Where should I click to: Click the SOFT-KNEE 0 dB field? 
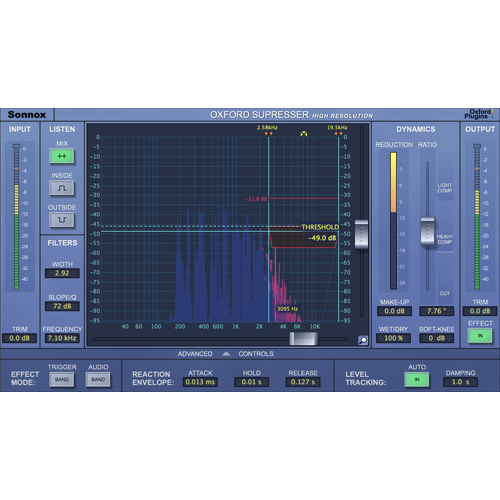[436, 338]
